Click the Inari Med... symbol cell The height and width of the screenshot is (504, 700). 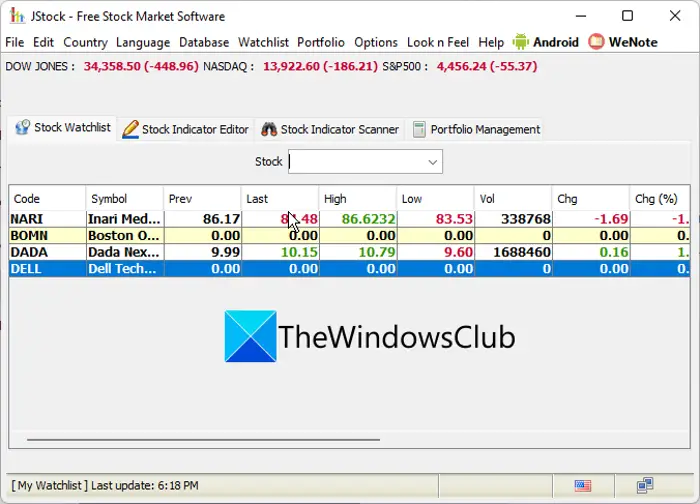click(x=125, y=219)
